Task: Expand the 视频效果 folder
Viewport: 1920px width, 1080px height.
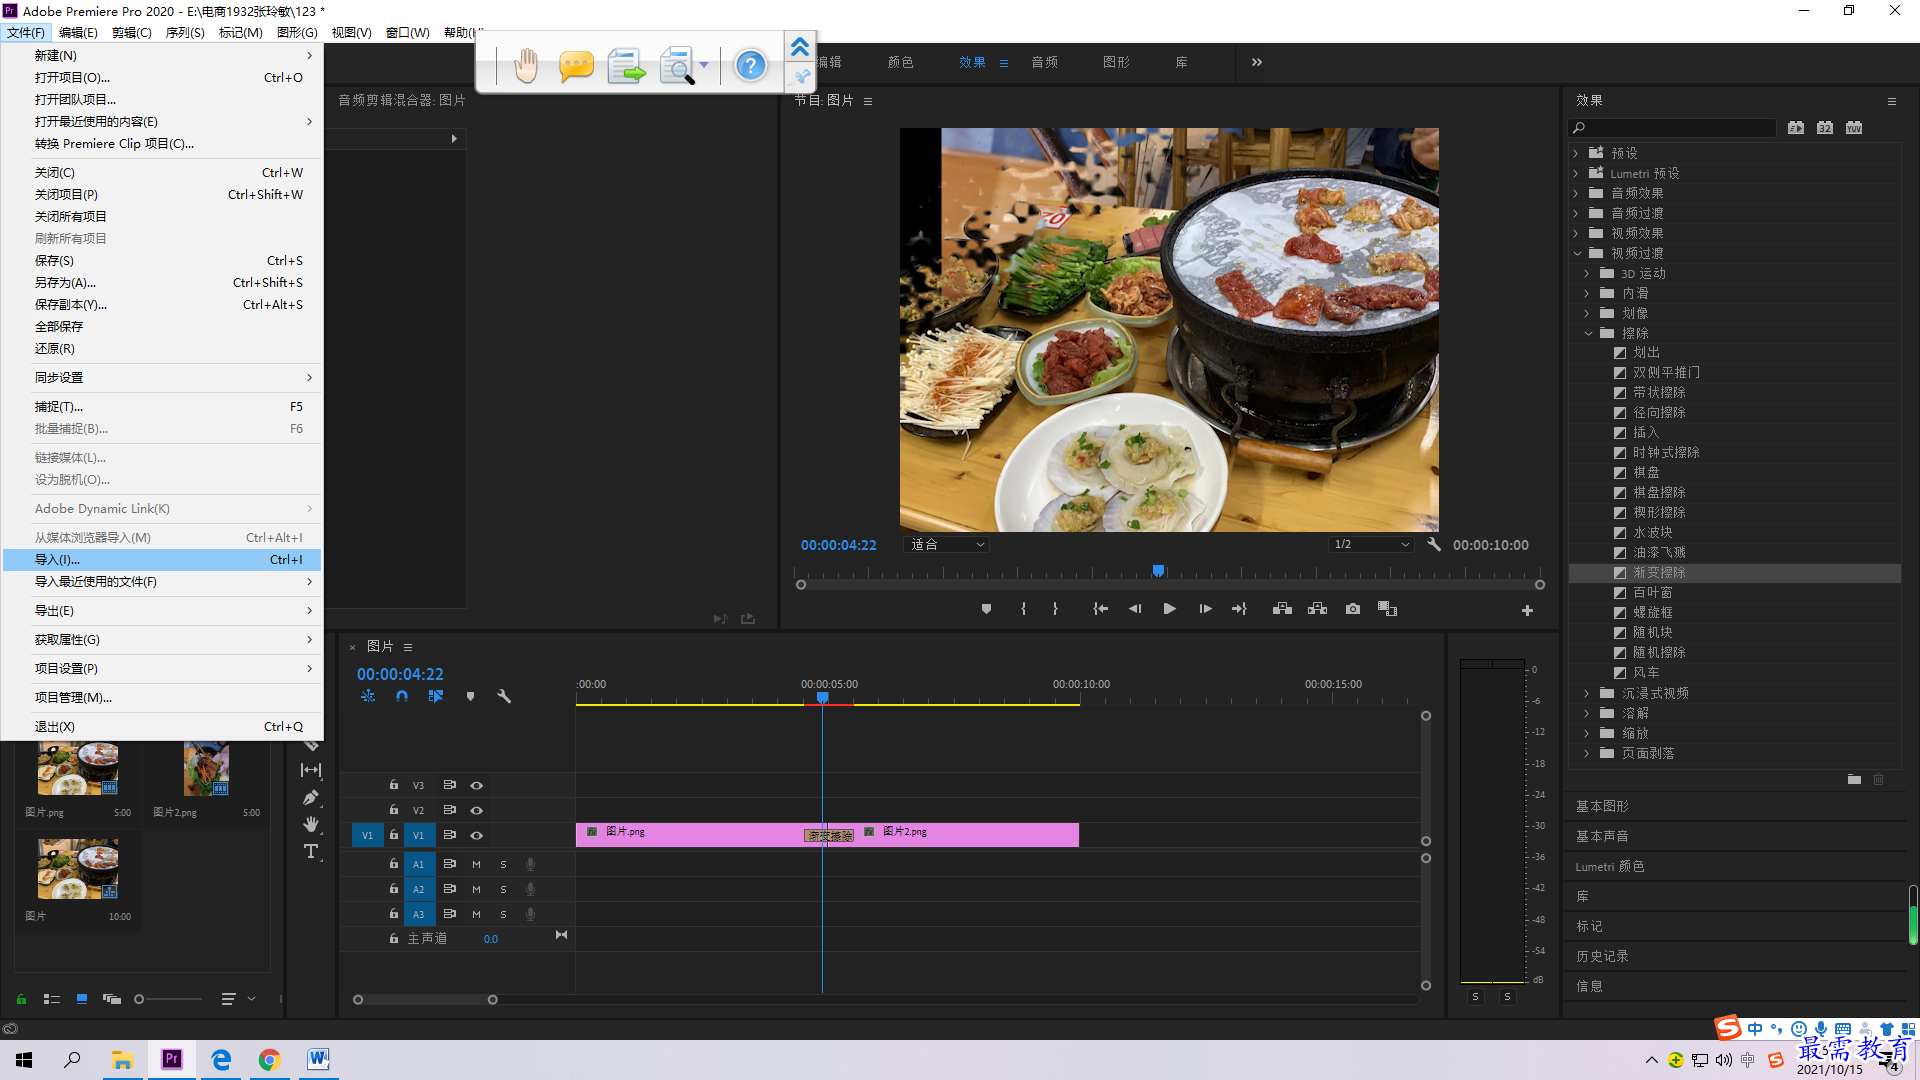Action: coord(1576,233)
